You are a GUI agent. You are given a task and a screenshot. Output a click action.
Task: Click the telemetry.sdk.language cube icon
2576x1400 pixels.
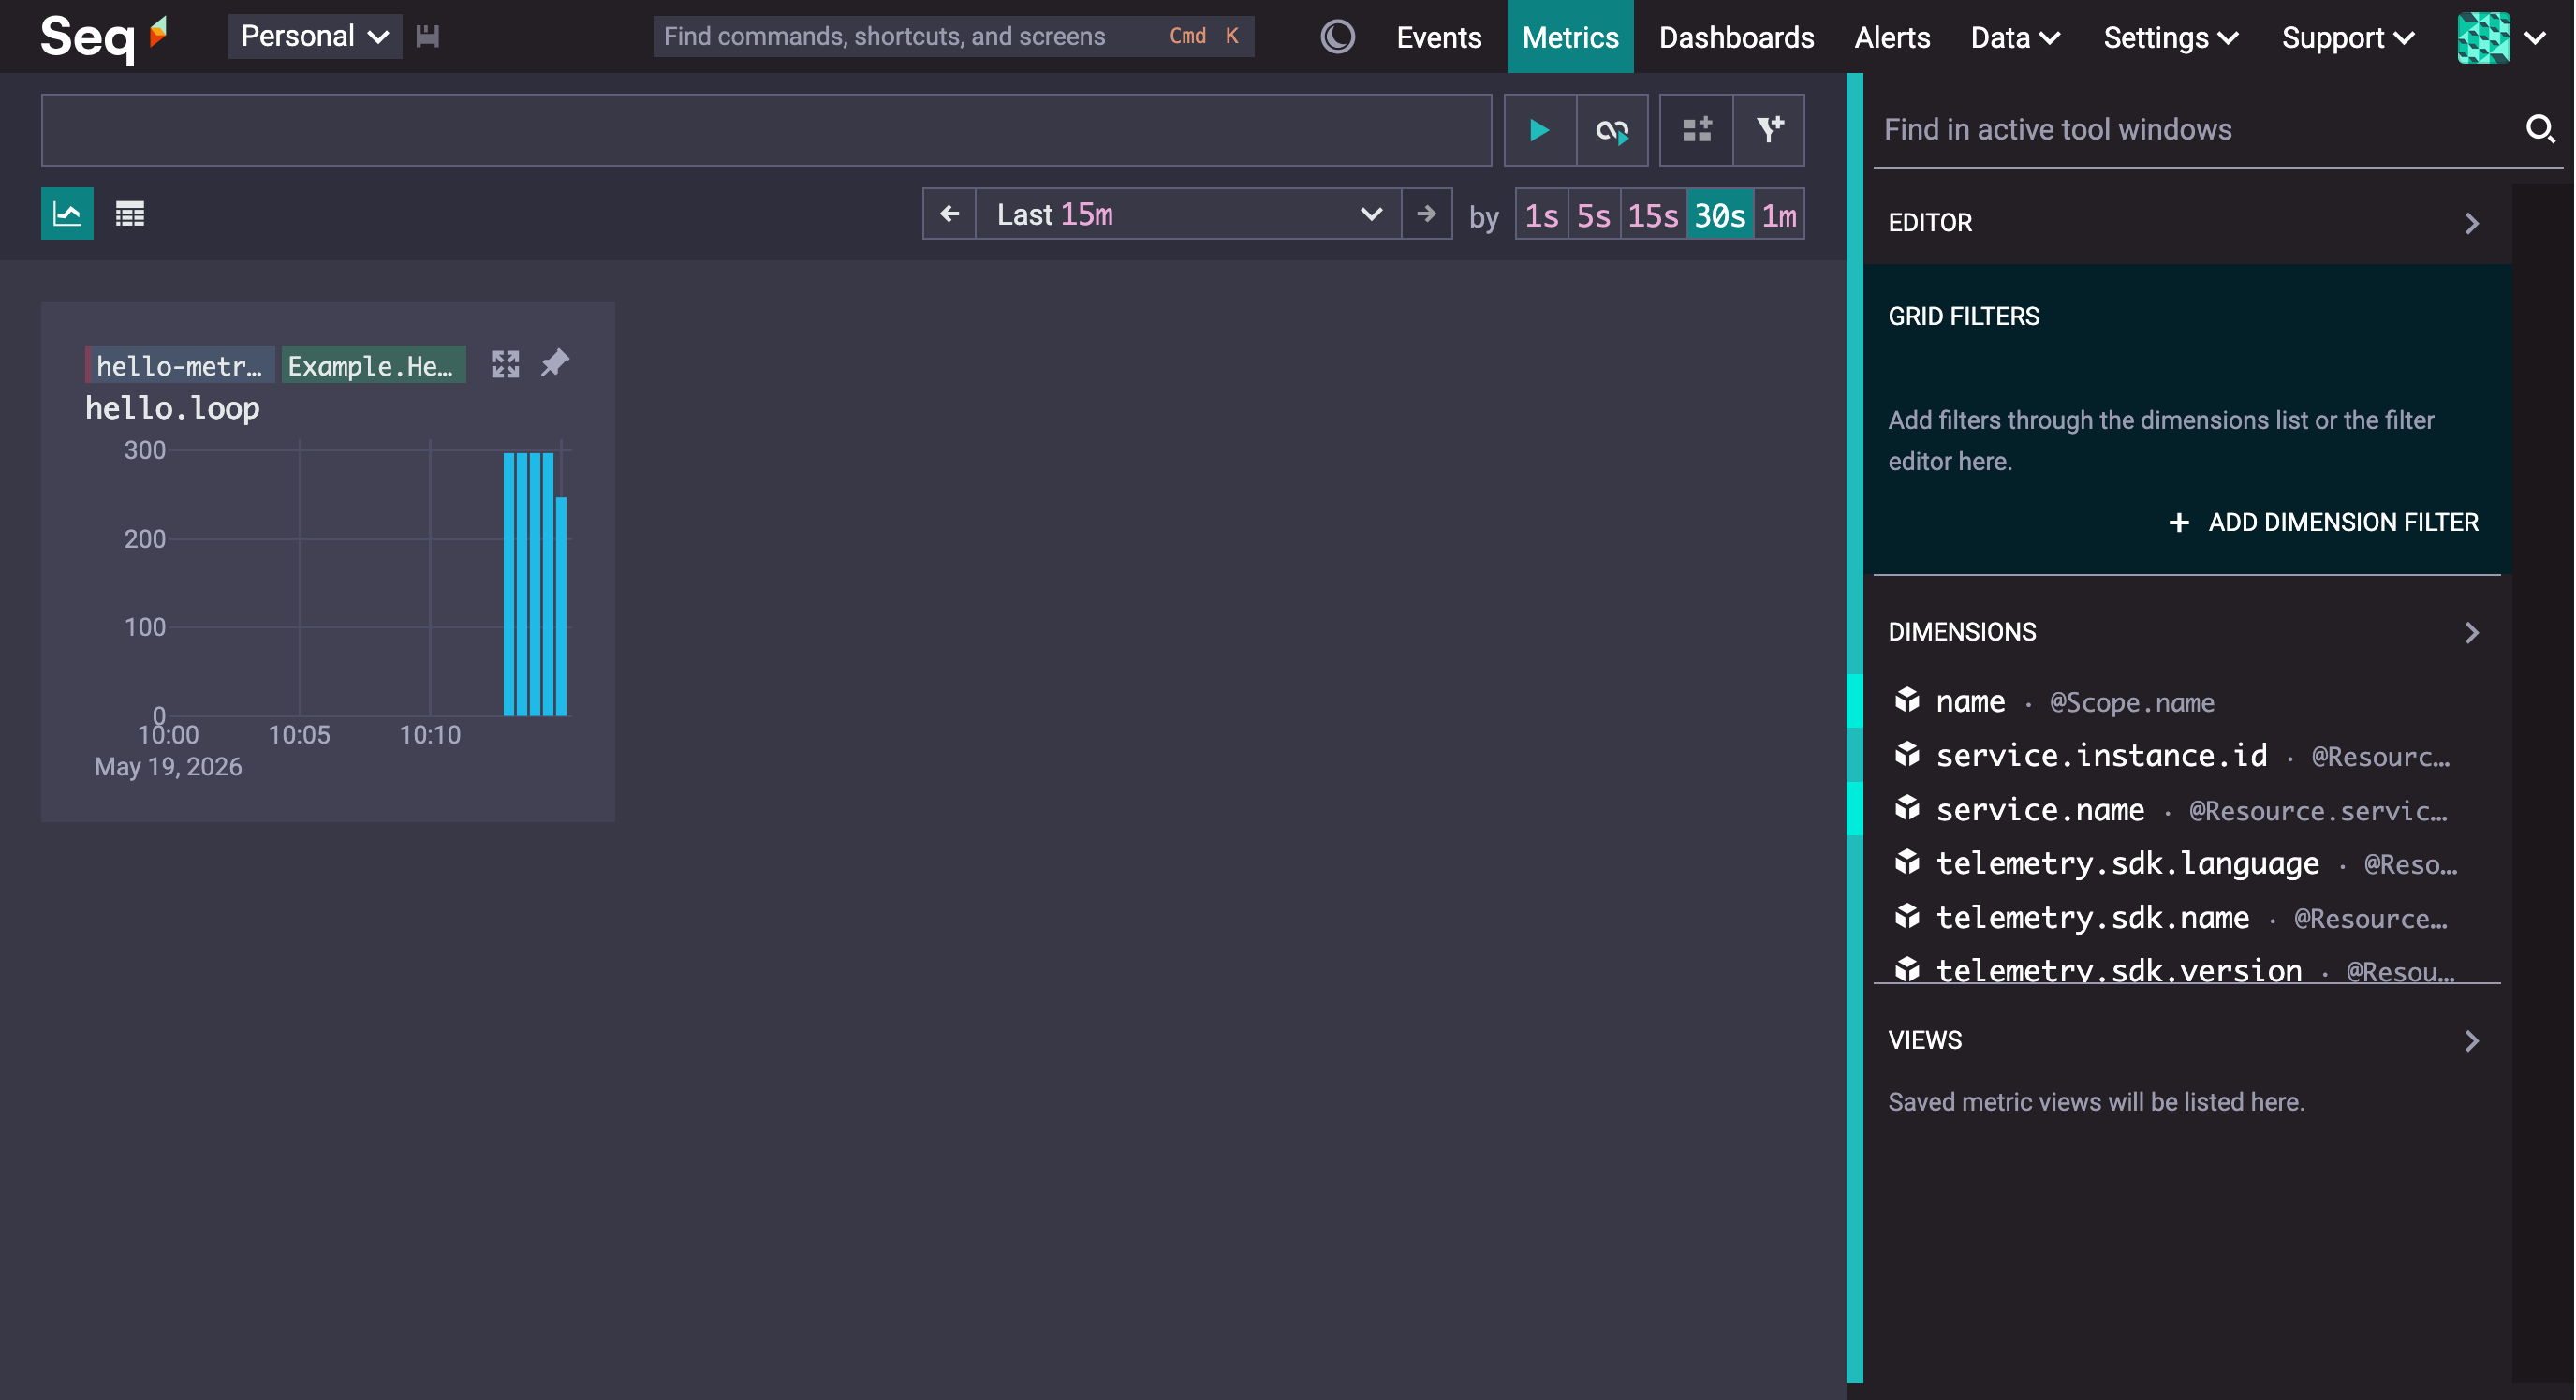click(x=1907, y=862)
